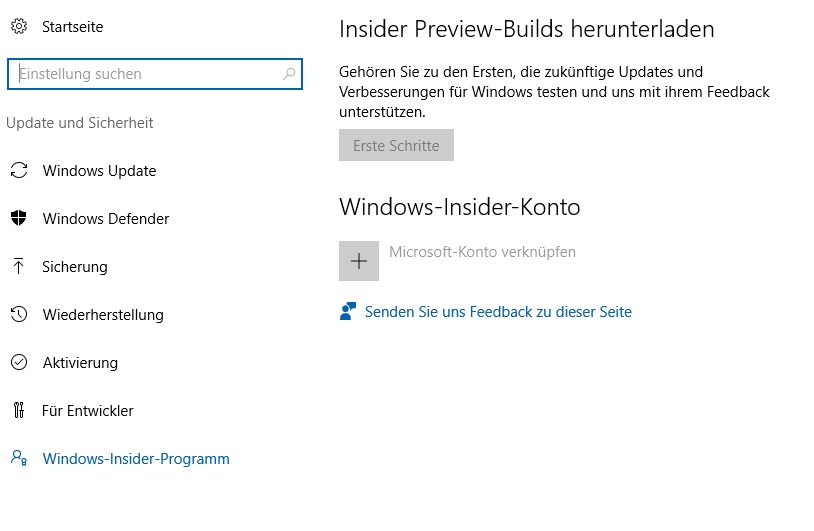Go to Windows Defender settings
Screen dimensions: 814x531
click(106, 219)
